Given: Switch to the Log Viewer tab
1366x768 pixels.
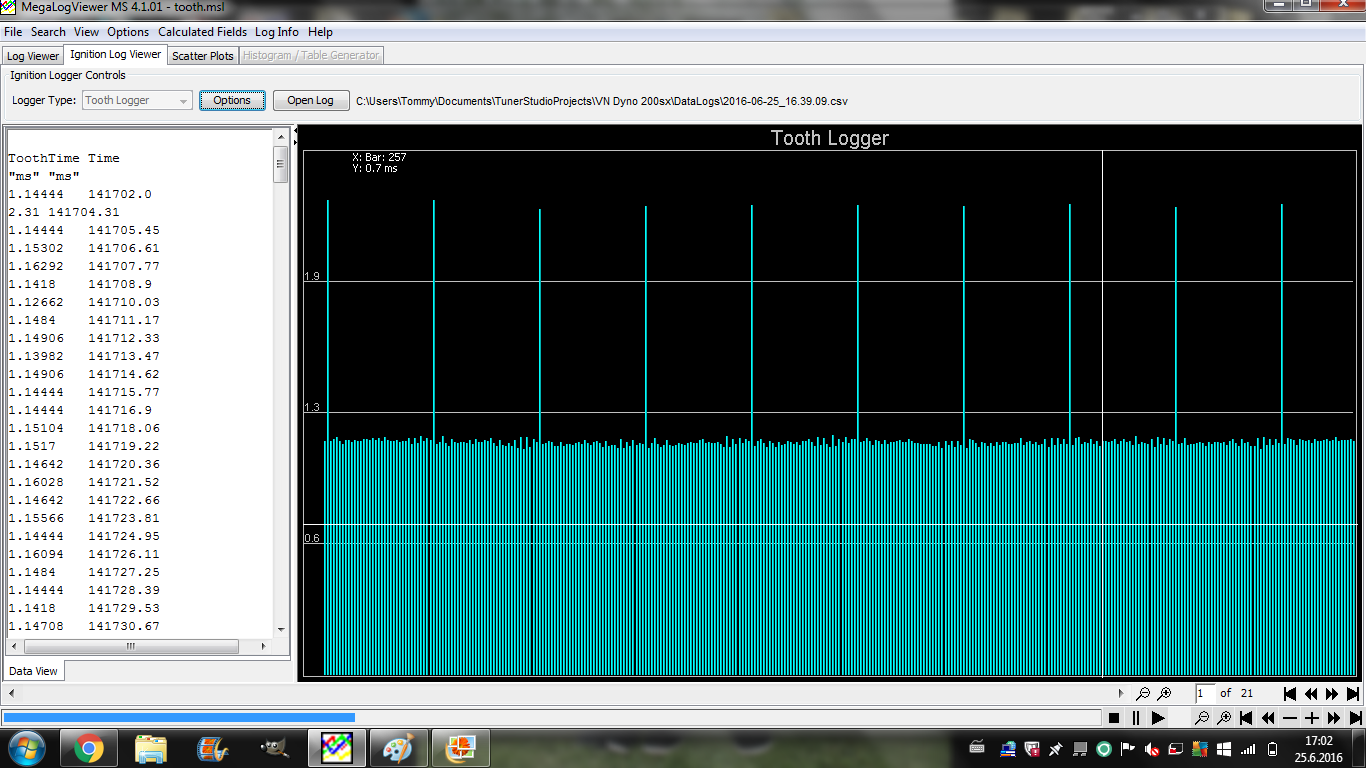Looking at the screenshot, I should click(33, 56).
